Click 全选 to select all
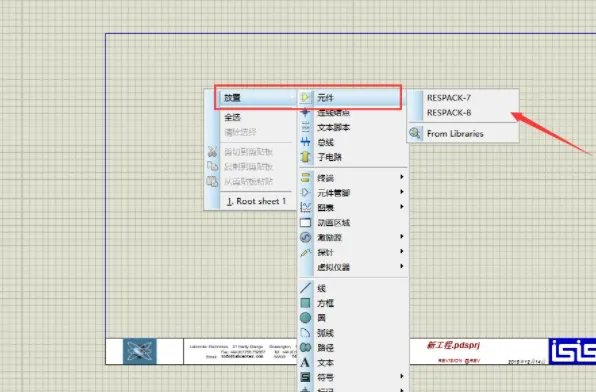The height and width of the screenshot is (392, 596). click(x=232, y=117)
